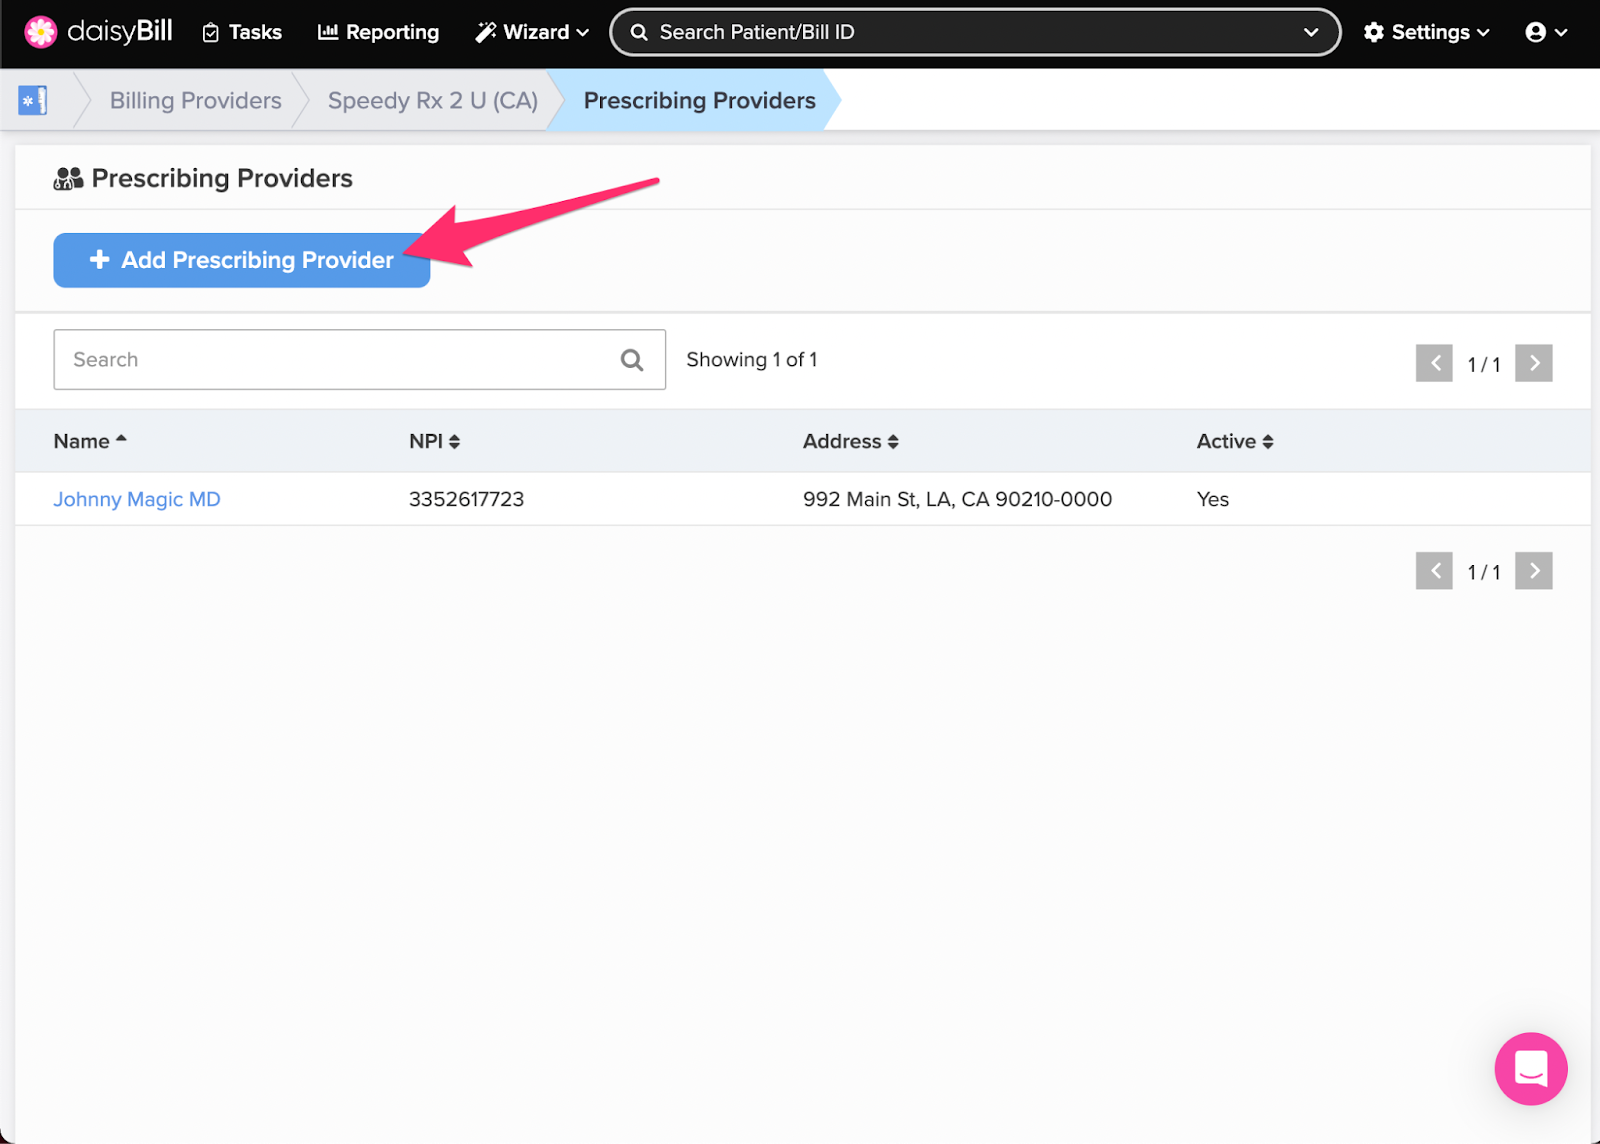Click Add Prescribing Provider button
1600x1144 pixels.
(x=242, y=260)
